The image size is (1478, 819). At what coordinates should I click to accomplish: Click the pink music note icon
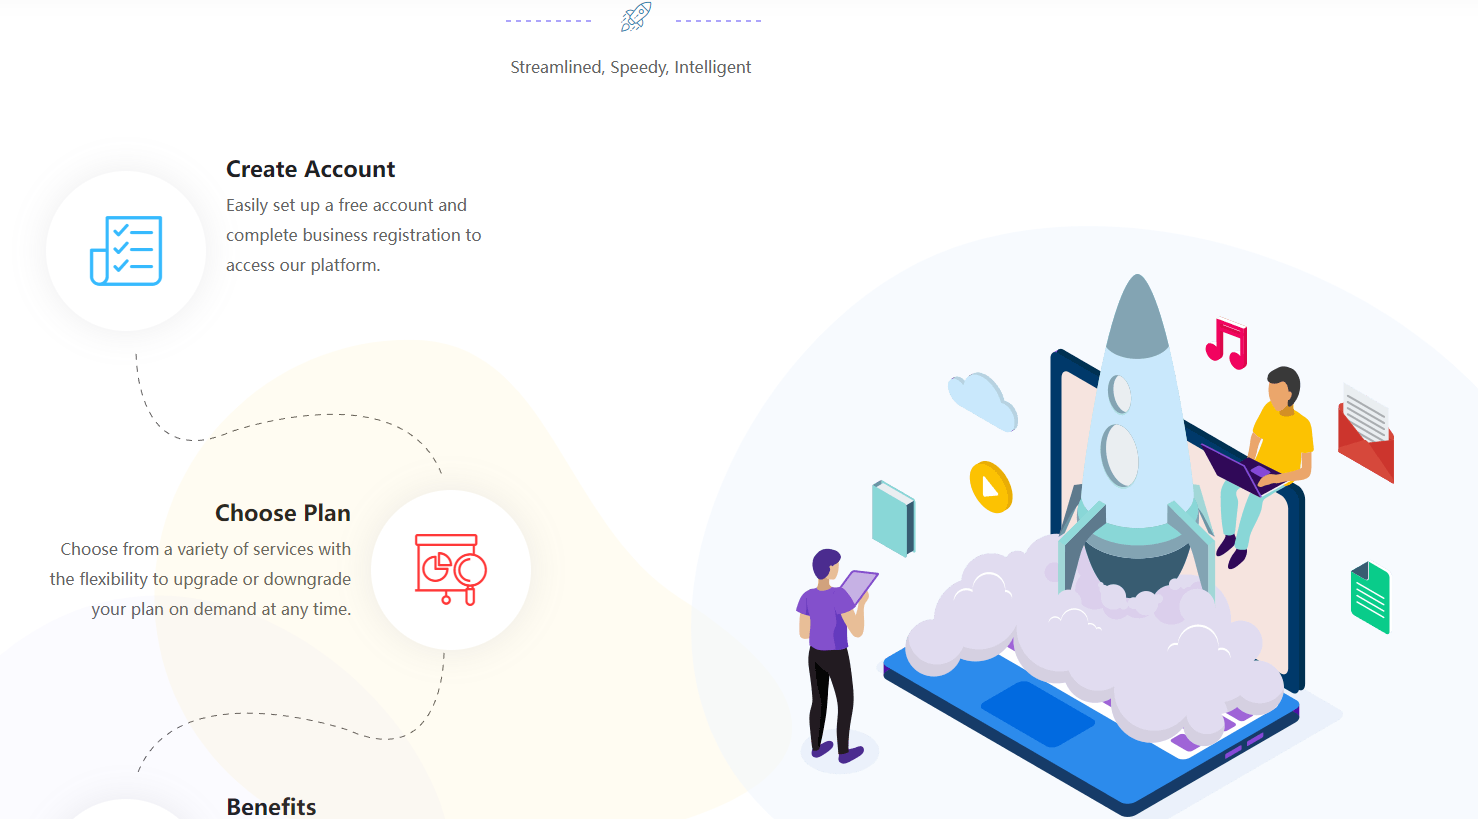click(1227, 344)
